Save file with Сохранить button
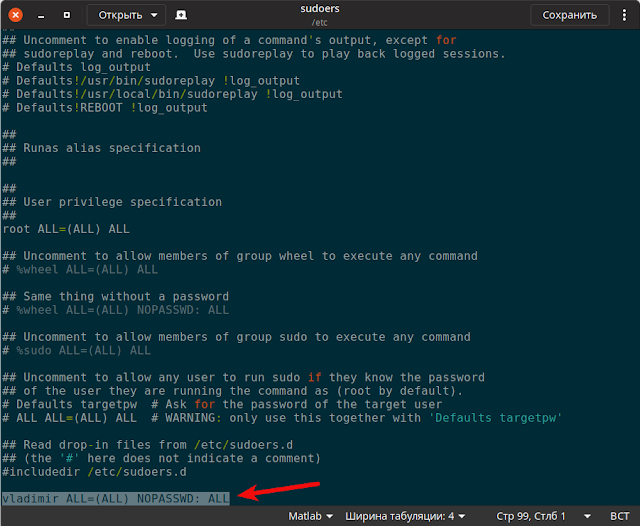Screen dimensions: 640x526 click(569, 15)
